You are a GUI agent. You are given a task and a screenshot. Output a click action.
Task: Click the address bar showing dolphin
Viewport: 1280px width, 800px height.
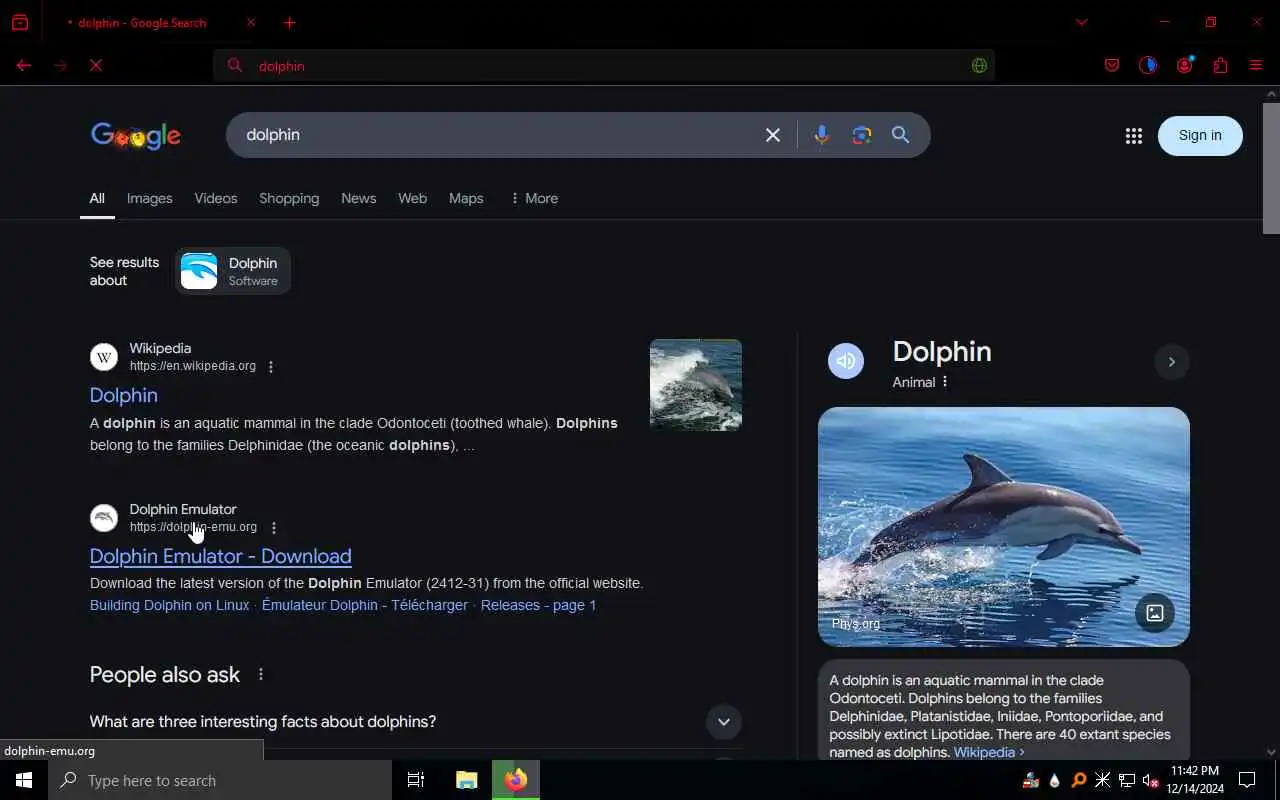(x=605, y=66)
